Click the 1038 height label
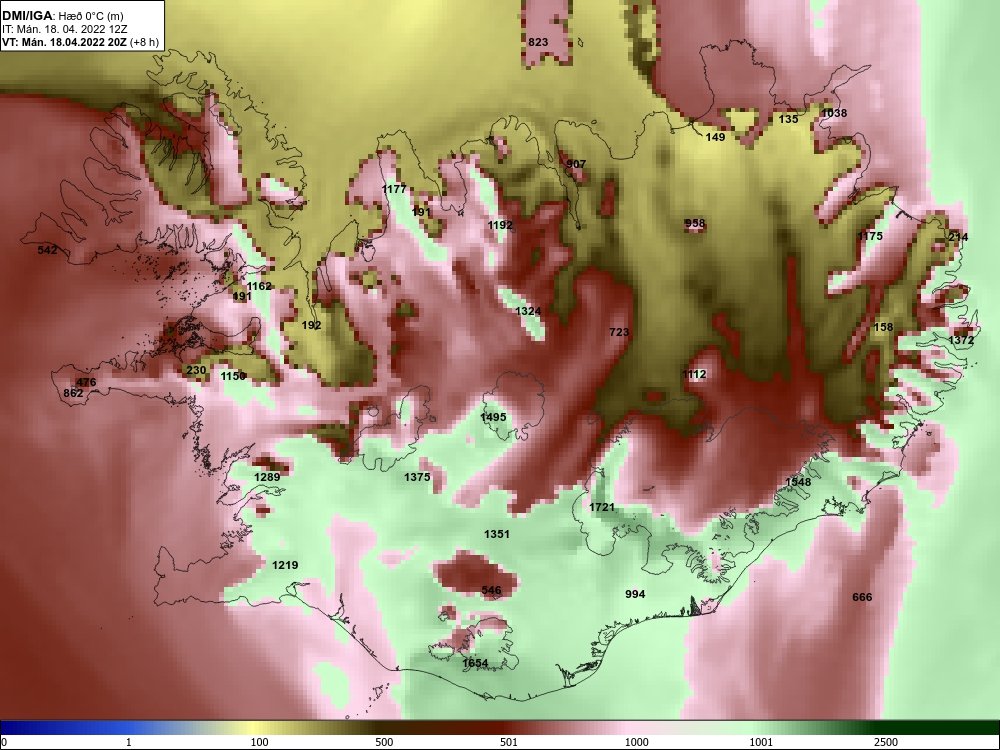This screenshot has width=1000, height=750. click(834, 113)
